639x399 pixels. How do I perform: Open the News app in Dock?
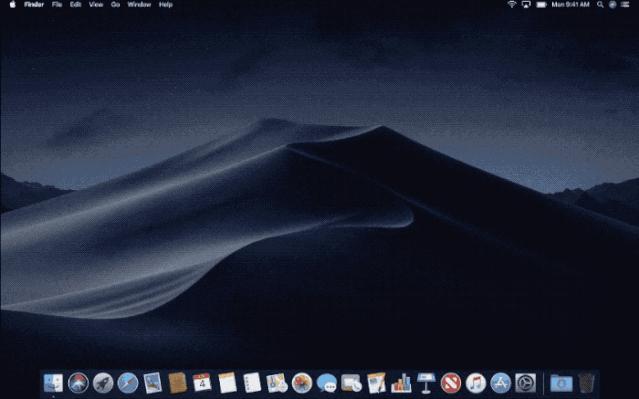pos(451,383)
